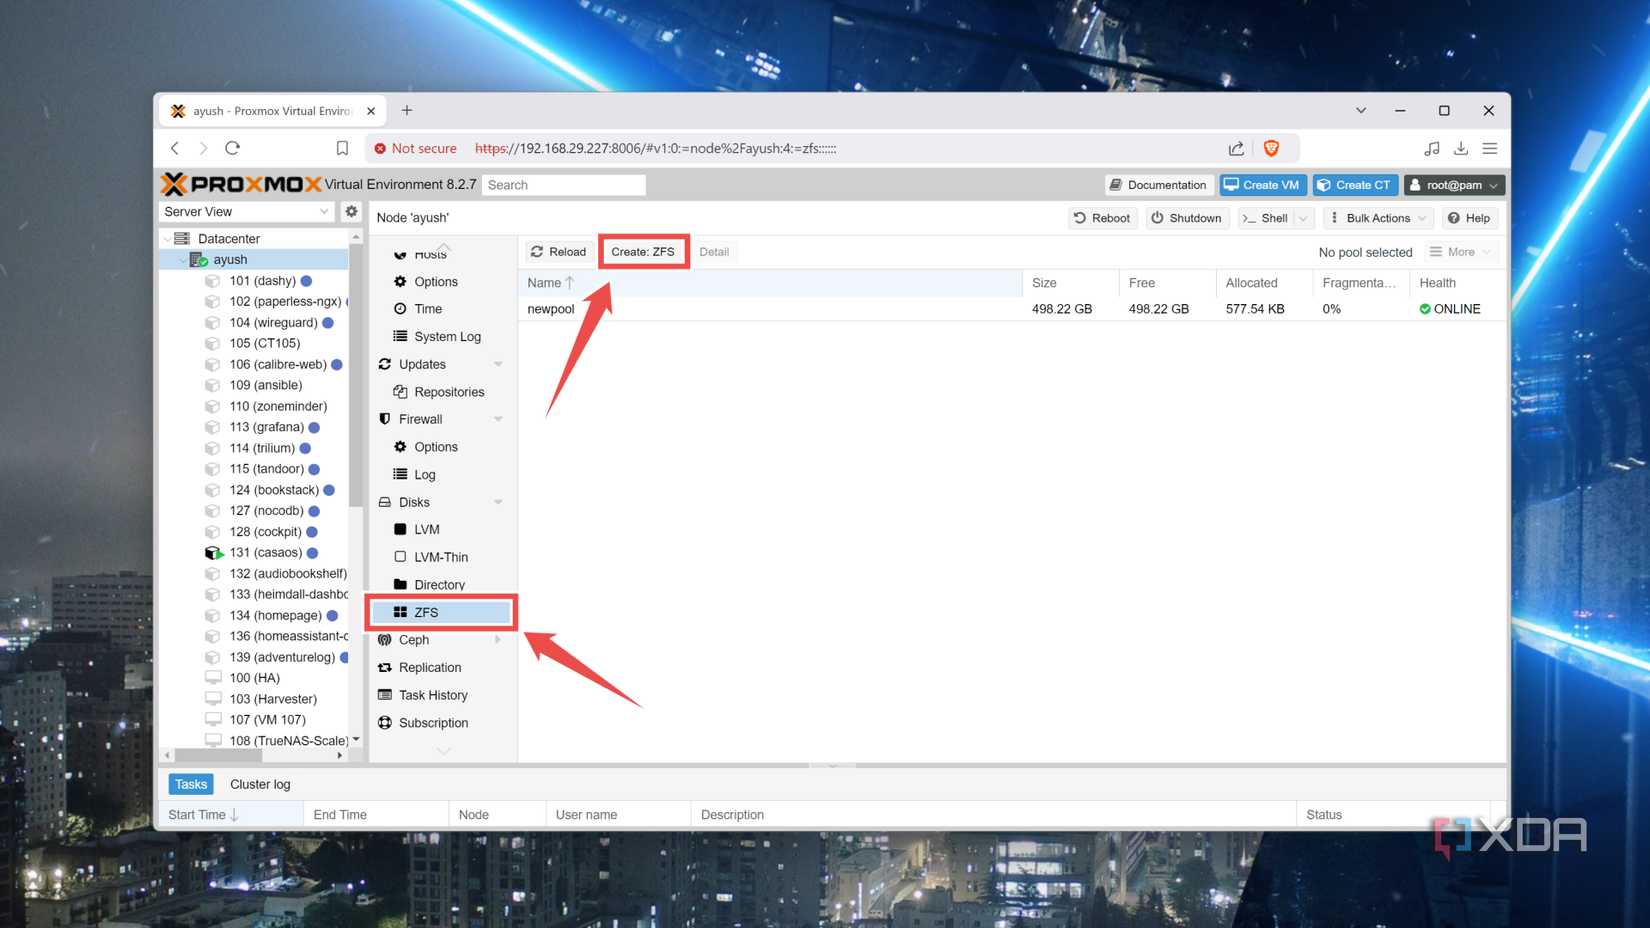
Task: Switch to the Cluster log tab
Action: coord(260,784)
